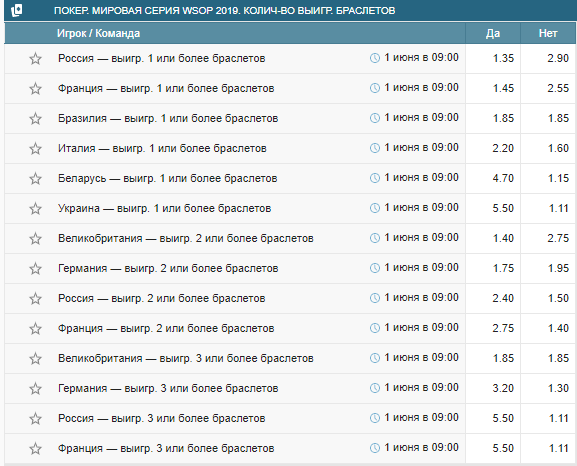Select the Да column header
This screenshot has width=577, height=466.
(x=493, y=33)
